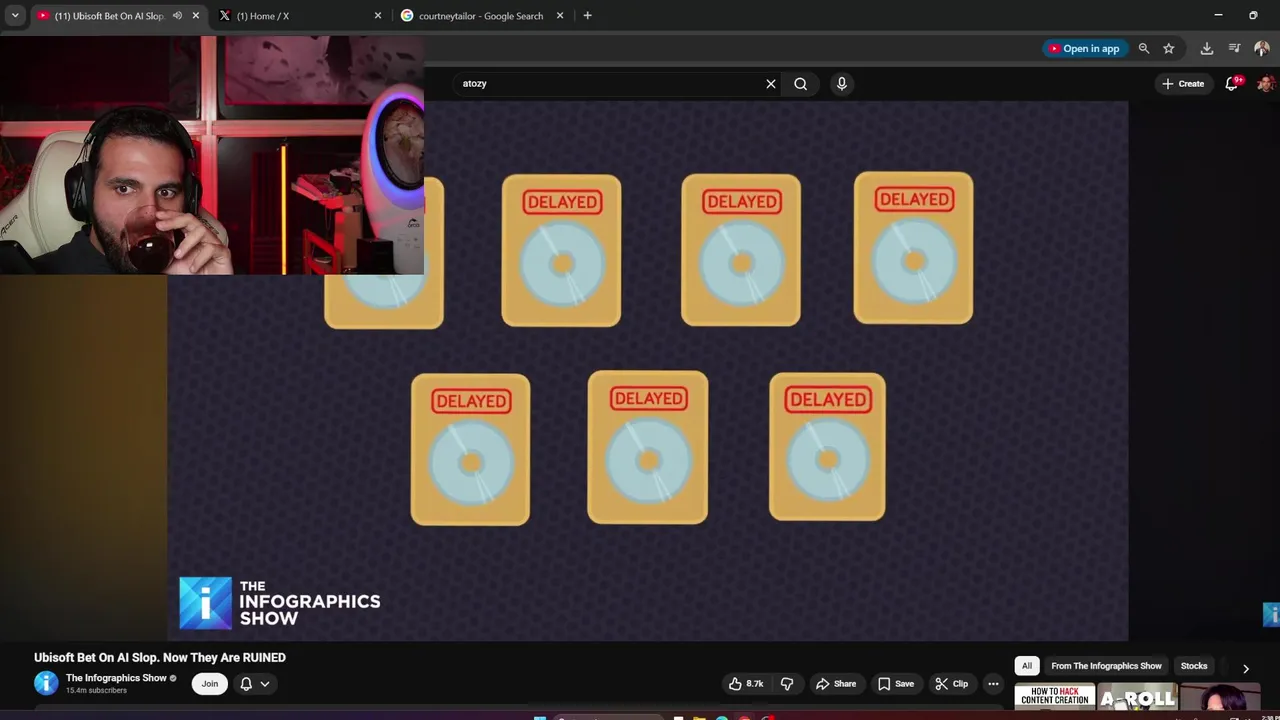Click the Open in app button
1280x720 pixels.
click(x=1084, y=48)
